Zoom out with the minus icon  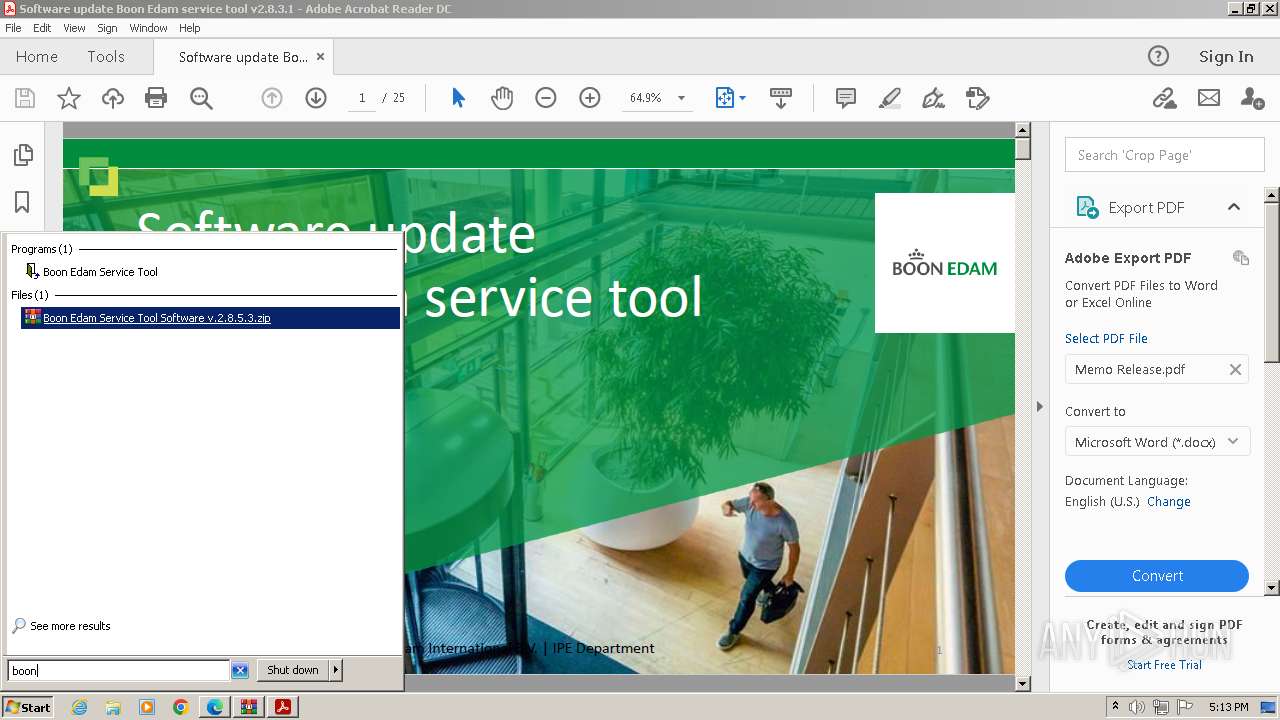546,98
